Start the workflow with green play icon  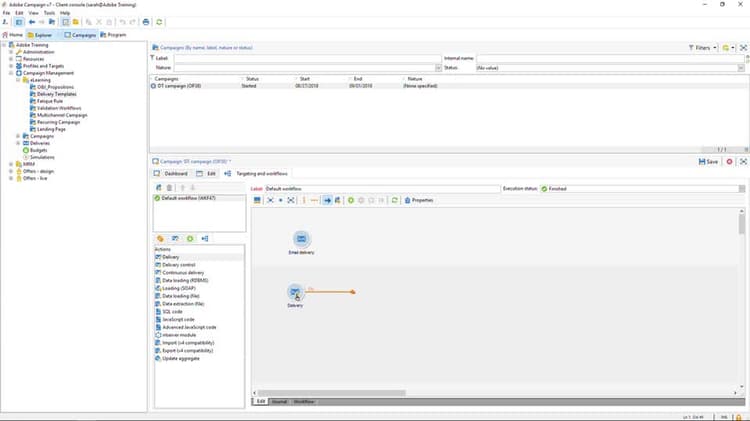351,200
